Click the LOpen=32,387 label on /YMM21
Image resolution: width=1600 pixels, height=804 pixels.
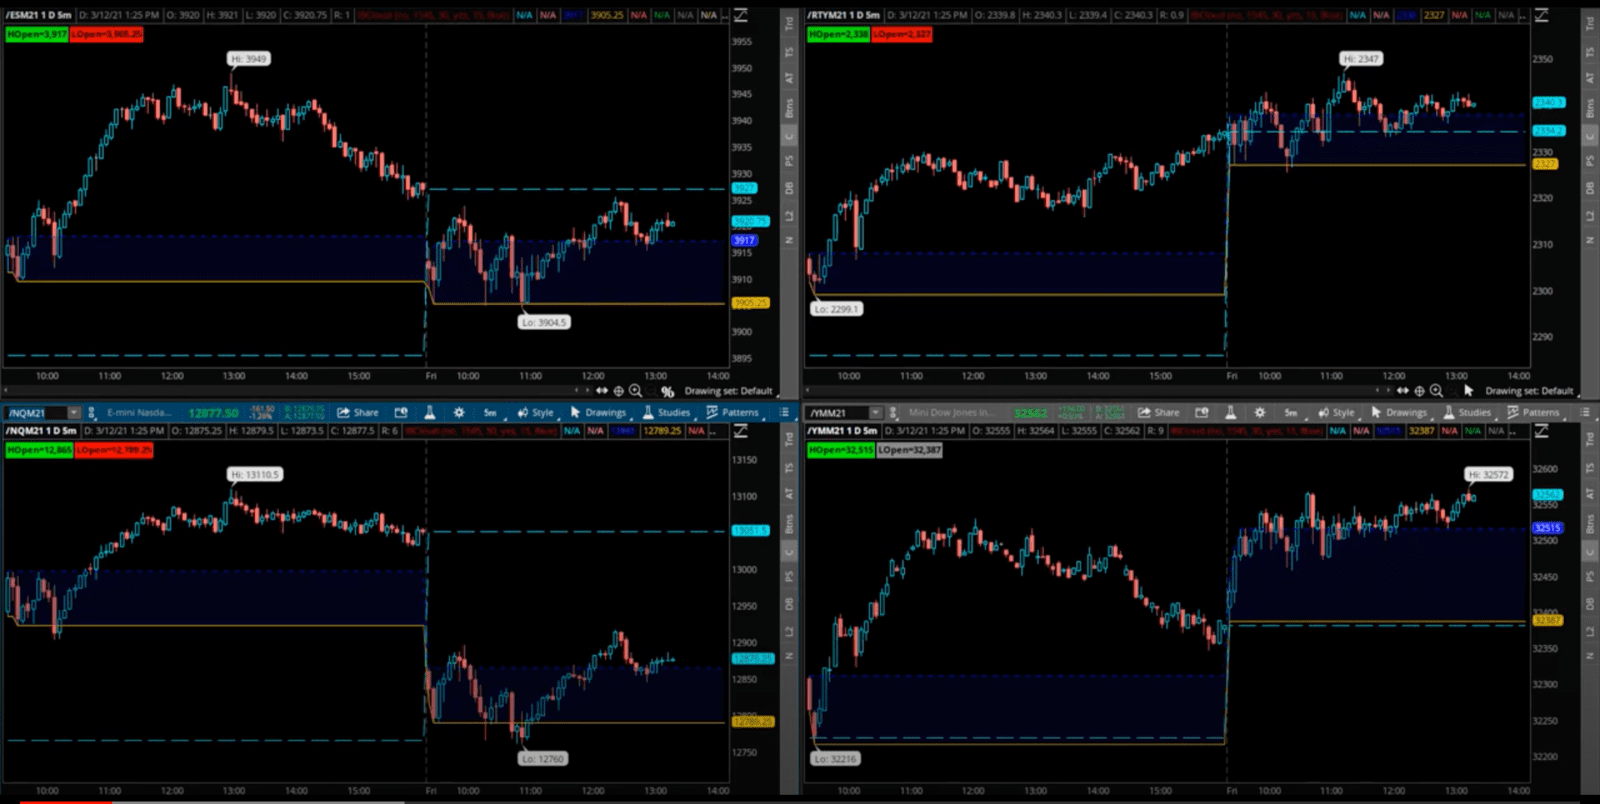pyautogui.click(x=909, y=450)
